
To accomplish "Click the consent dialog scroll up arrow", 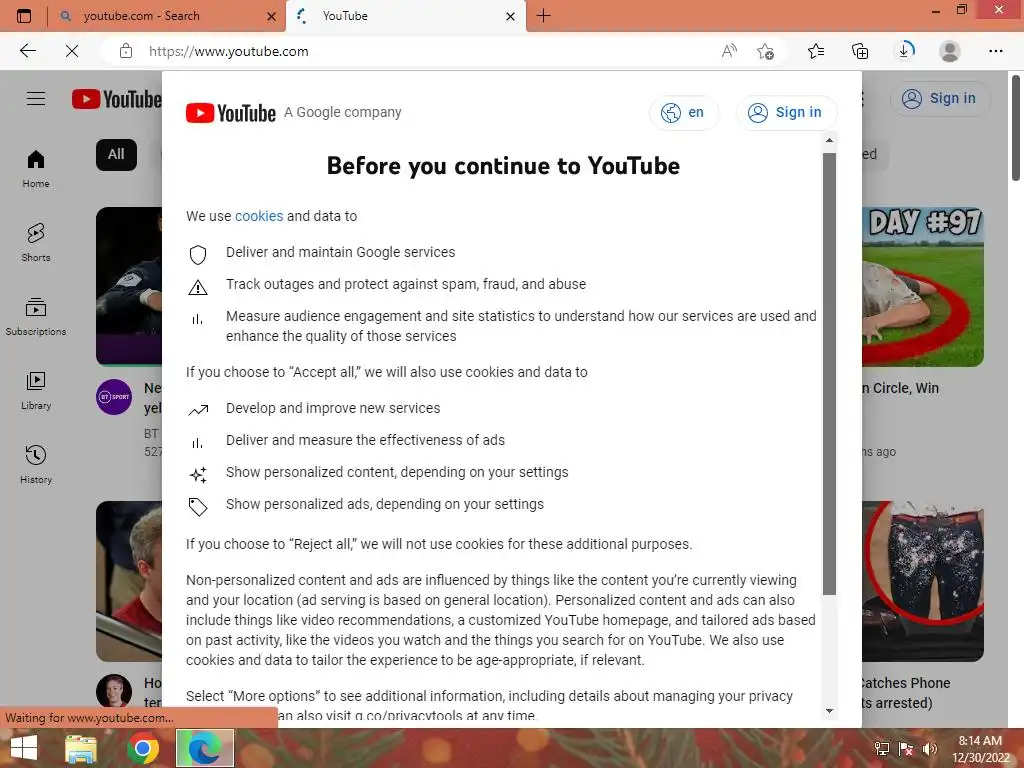I will click(x=829, y=140).
